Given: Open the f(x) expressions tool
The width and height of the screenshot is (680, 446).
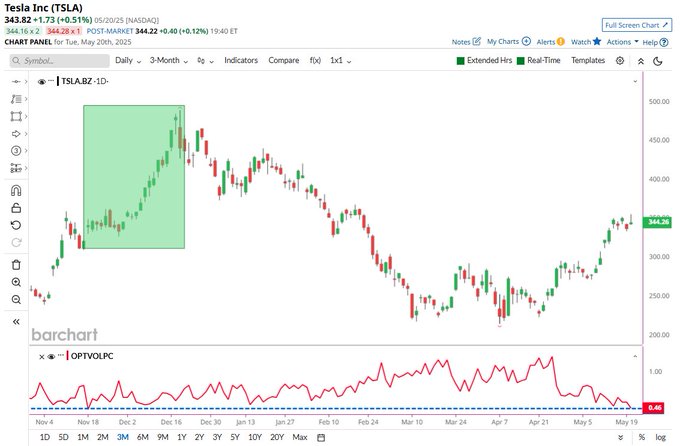Looking at the screenshot, I should 315,60.
